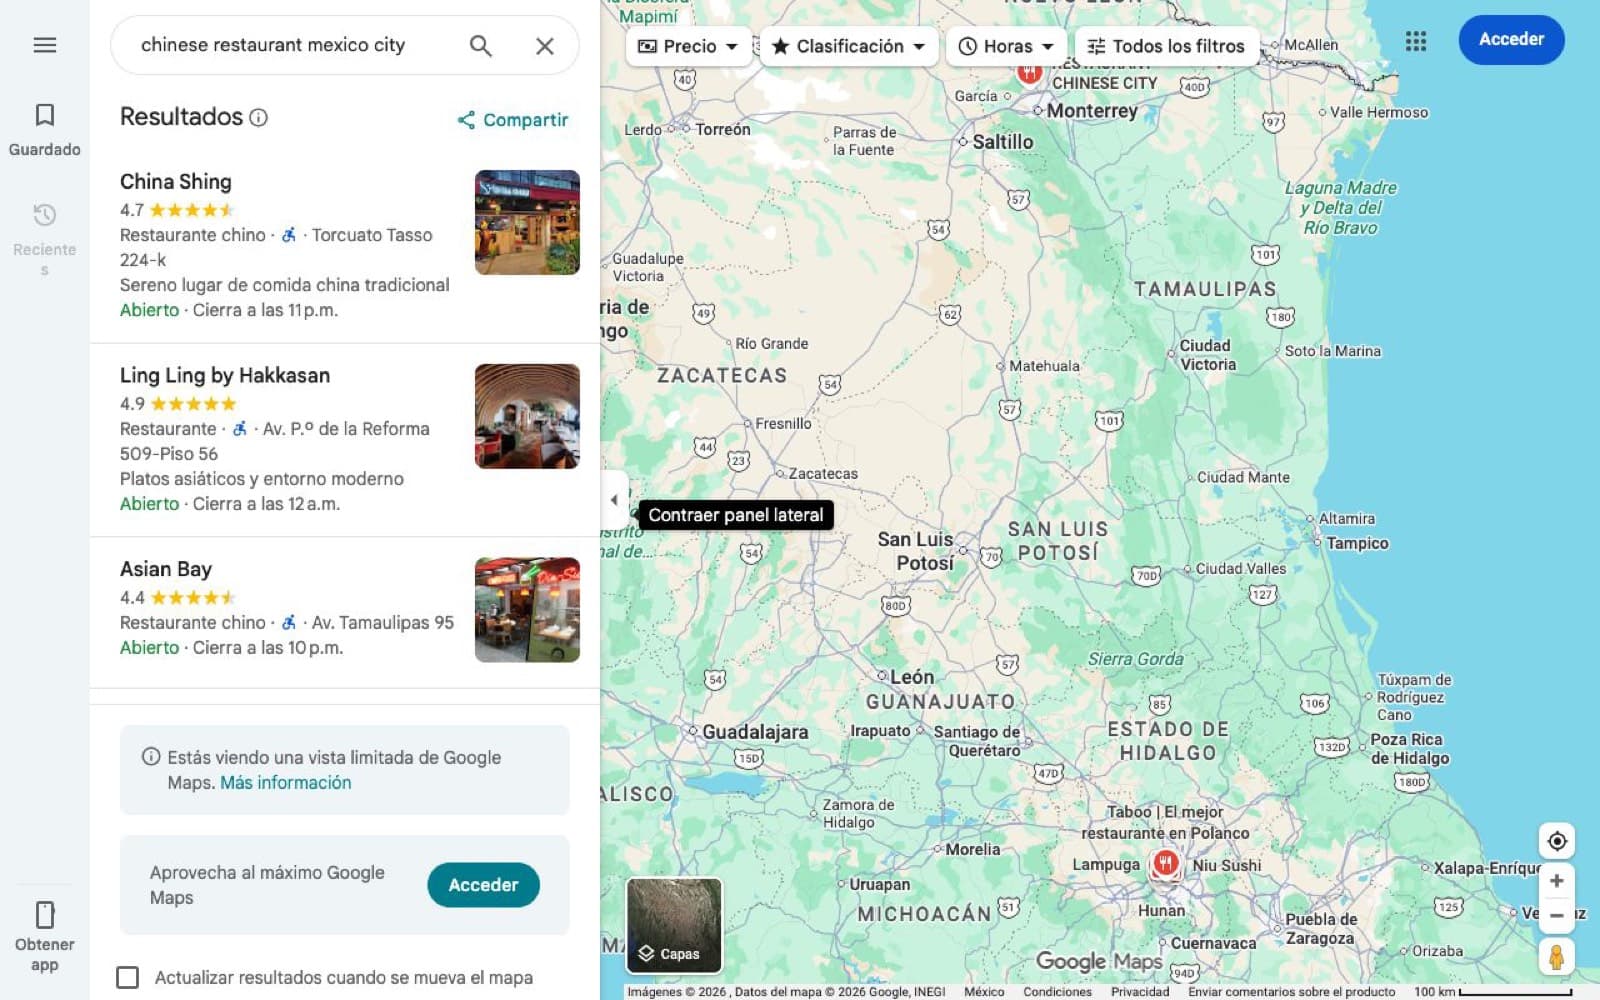
Task: Click Niu Sushi place label
Action: 1227,865
